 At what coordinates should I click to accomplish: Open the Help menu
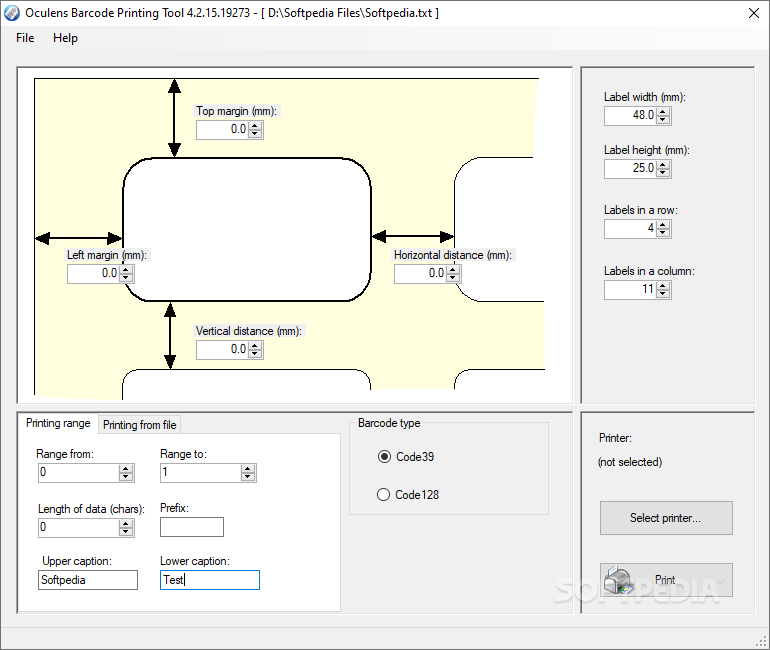point(65,38)
